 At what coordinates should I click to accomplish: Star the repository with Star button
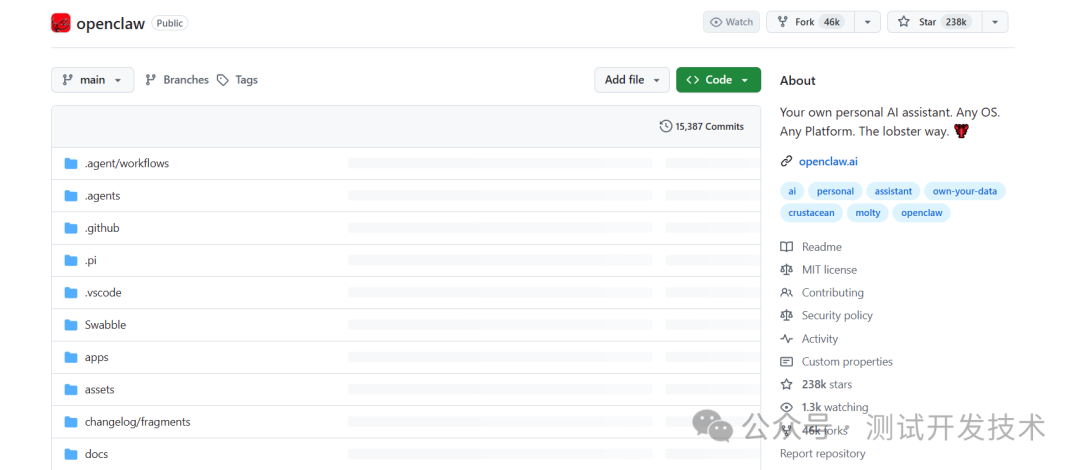click(935, 22)
